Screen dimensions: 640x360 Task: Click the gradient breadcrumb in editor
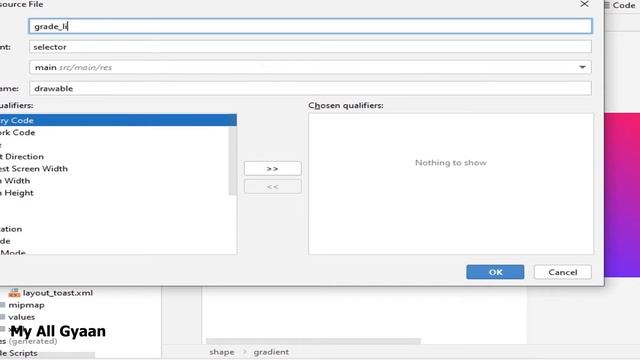(271, 352)
